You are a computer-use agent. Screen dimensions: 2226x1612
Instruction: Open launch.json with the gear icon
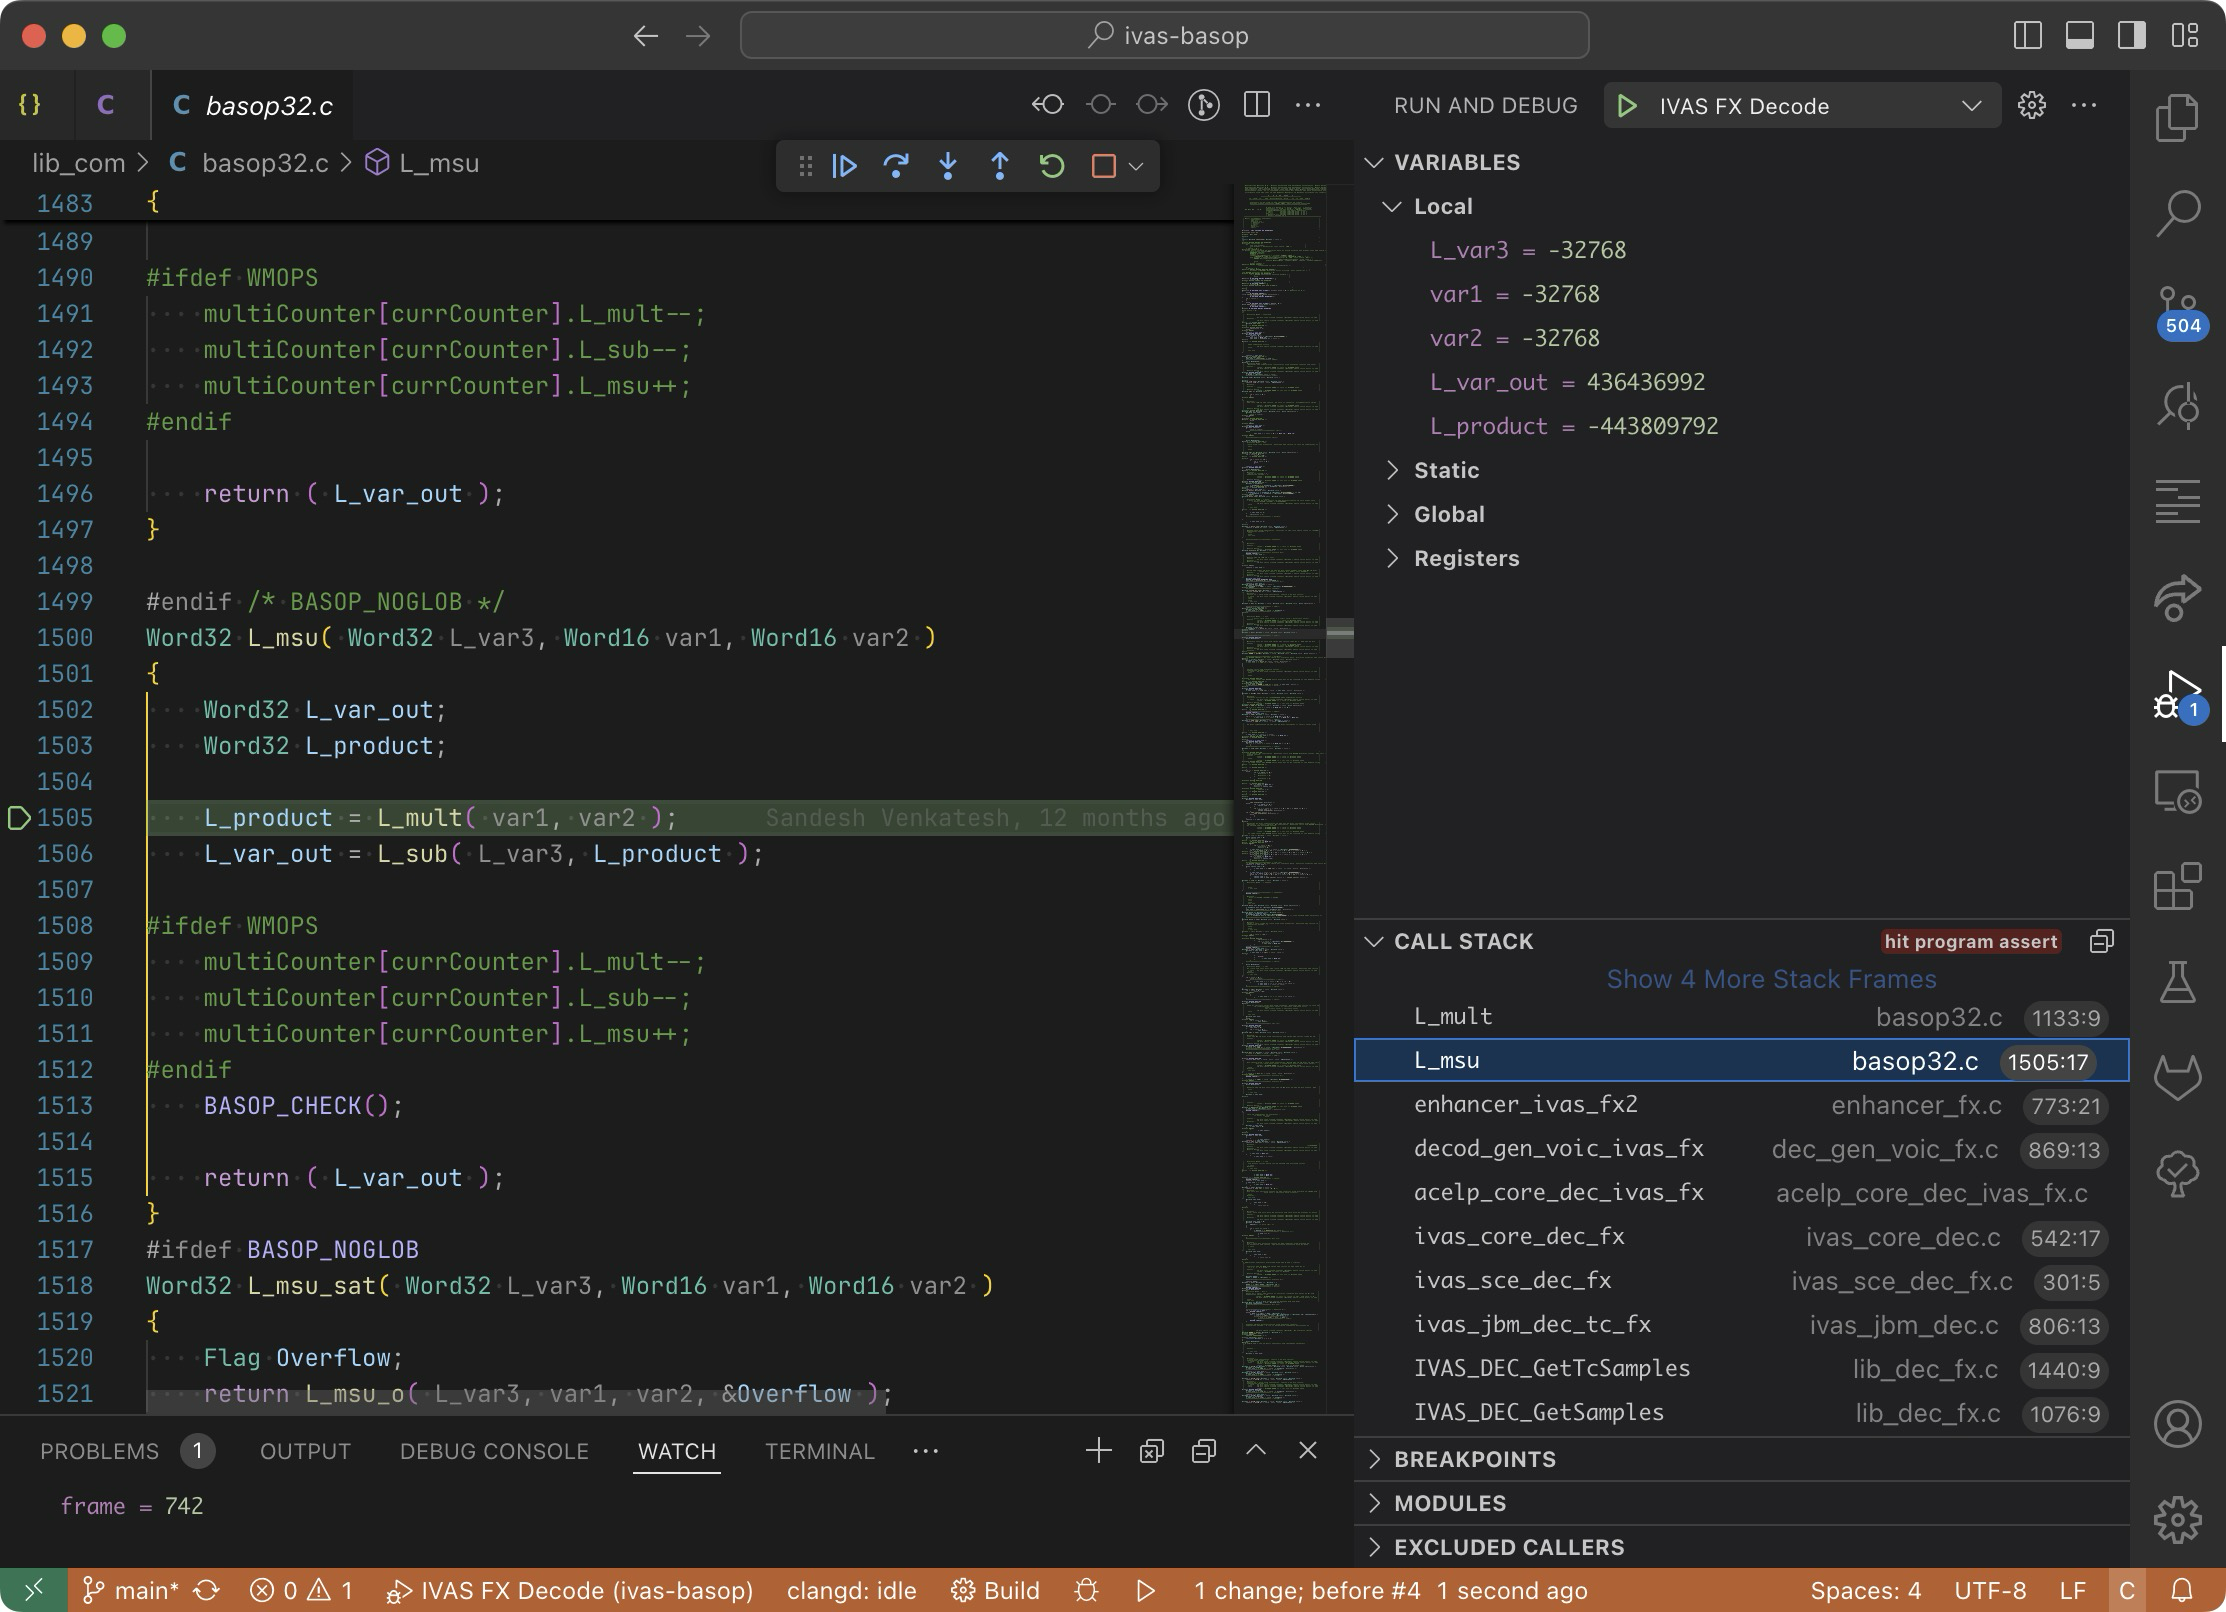click(x=2031, y=106)
